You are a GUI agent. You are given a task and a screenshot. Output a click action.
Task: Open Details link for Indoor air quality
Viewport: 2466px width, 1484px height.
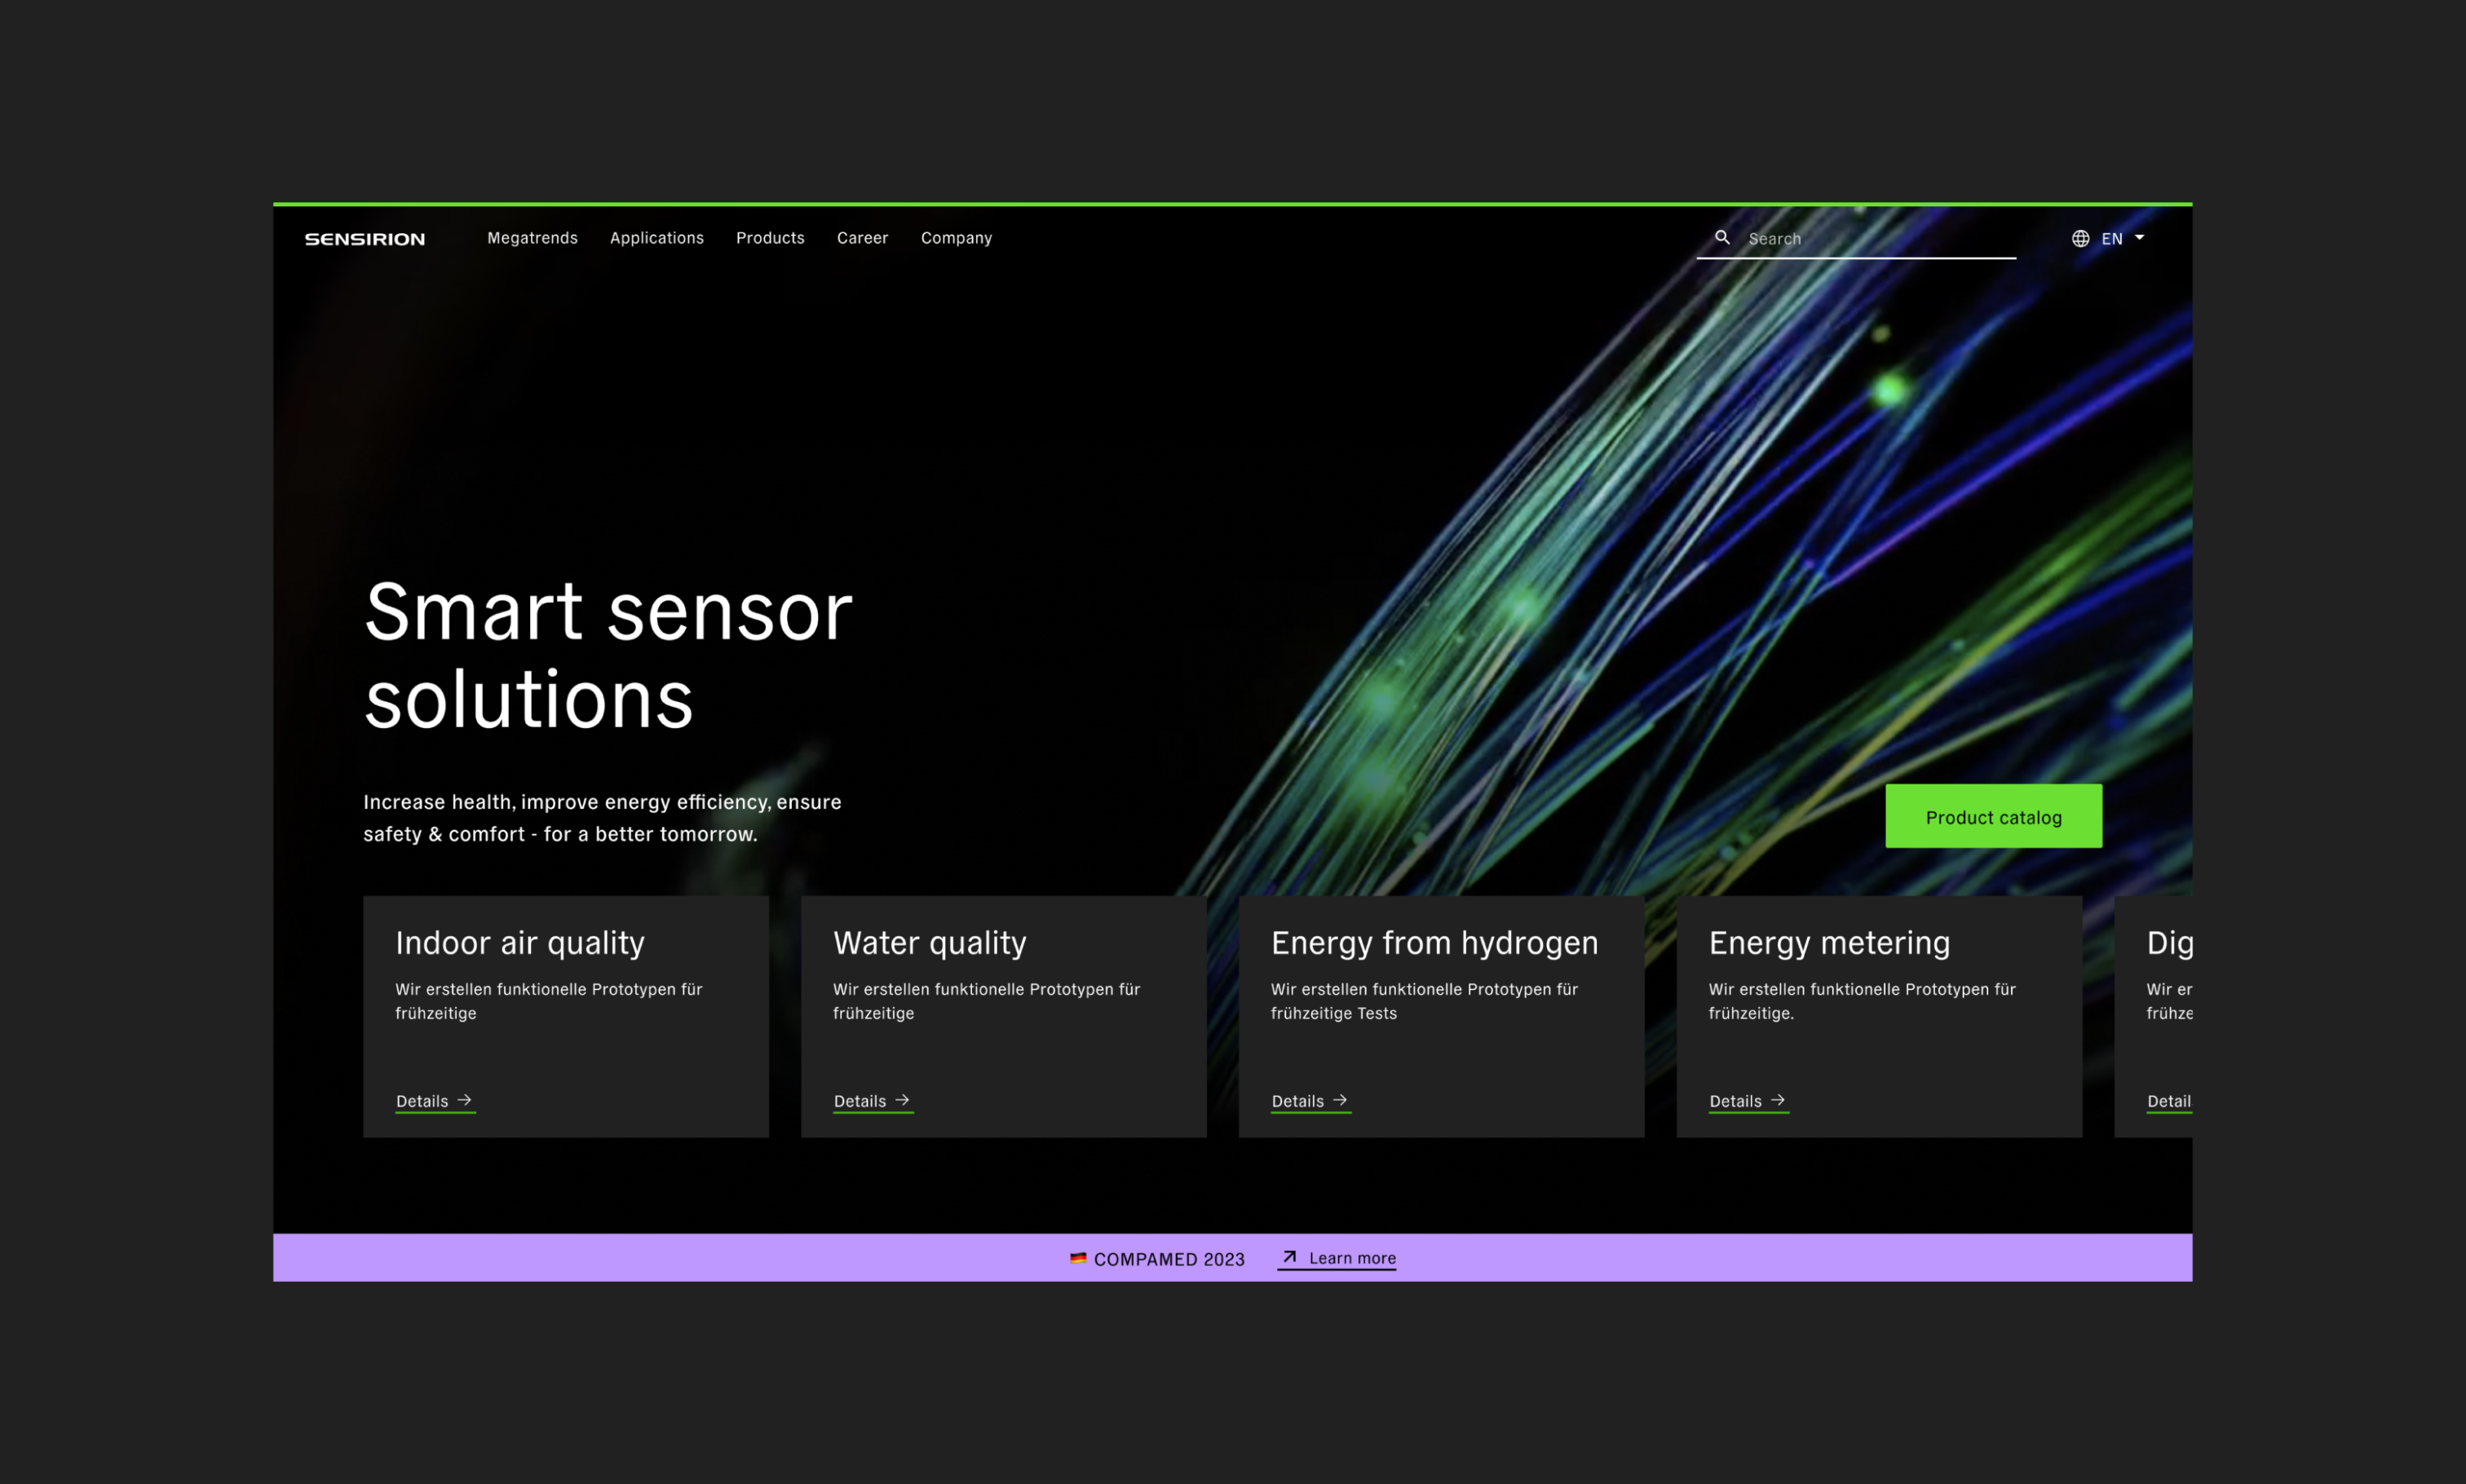[x=422, y=1101]
